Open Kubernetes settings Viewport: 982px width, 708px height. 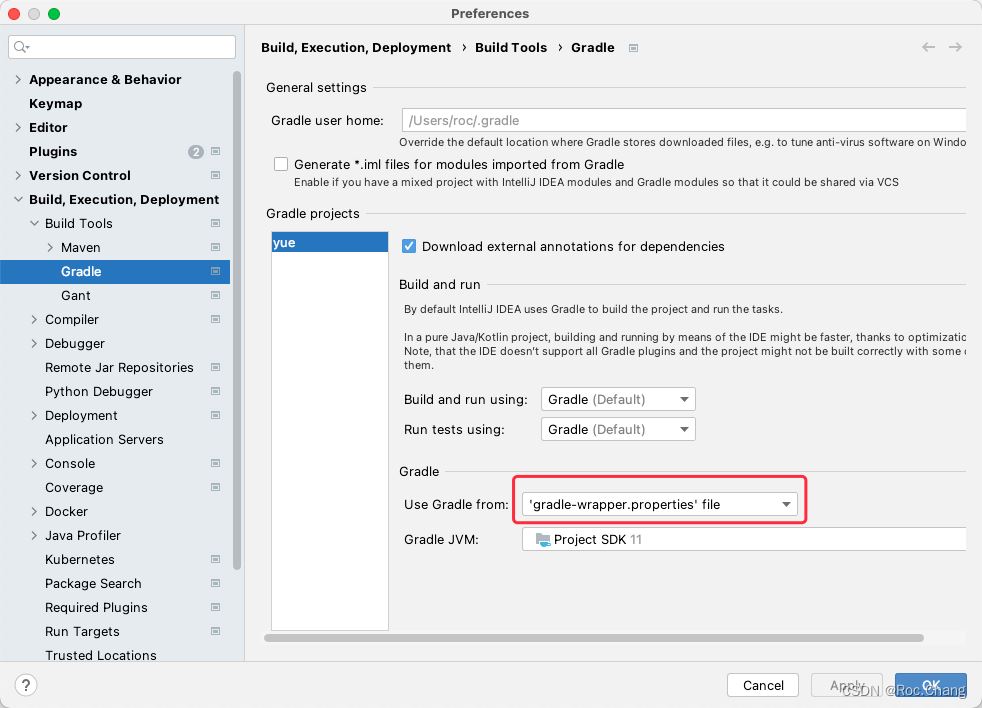pyautogui.click(x=80, y=559)
